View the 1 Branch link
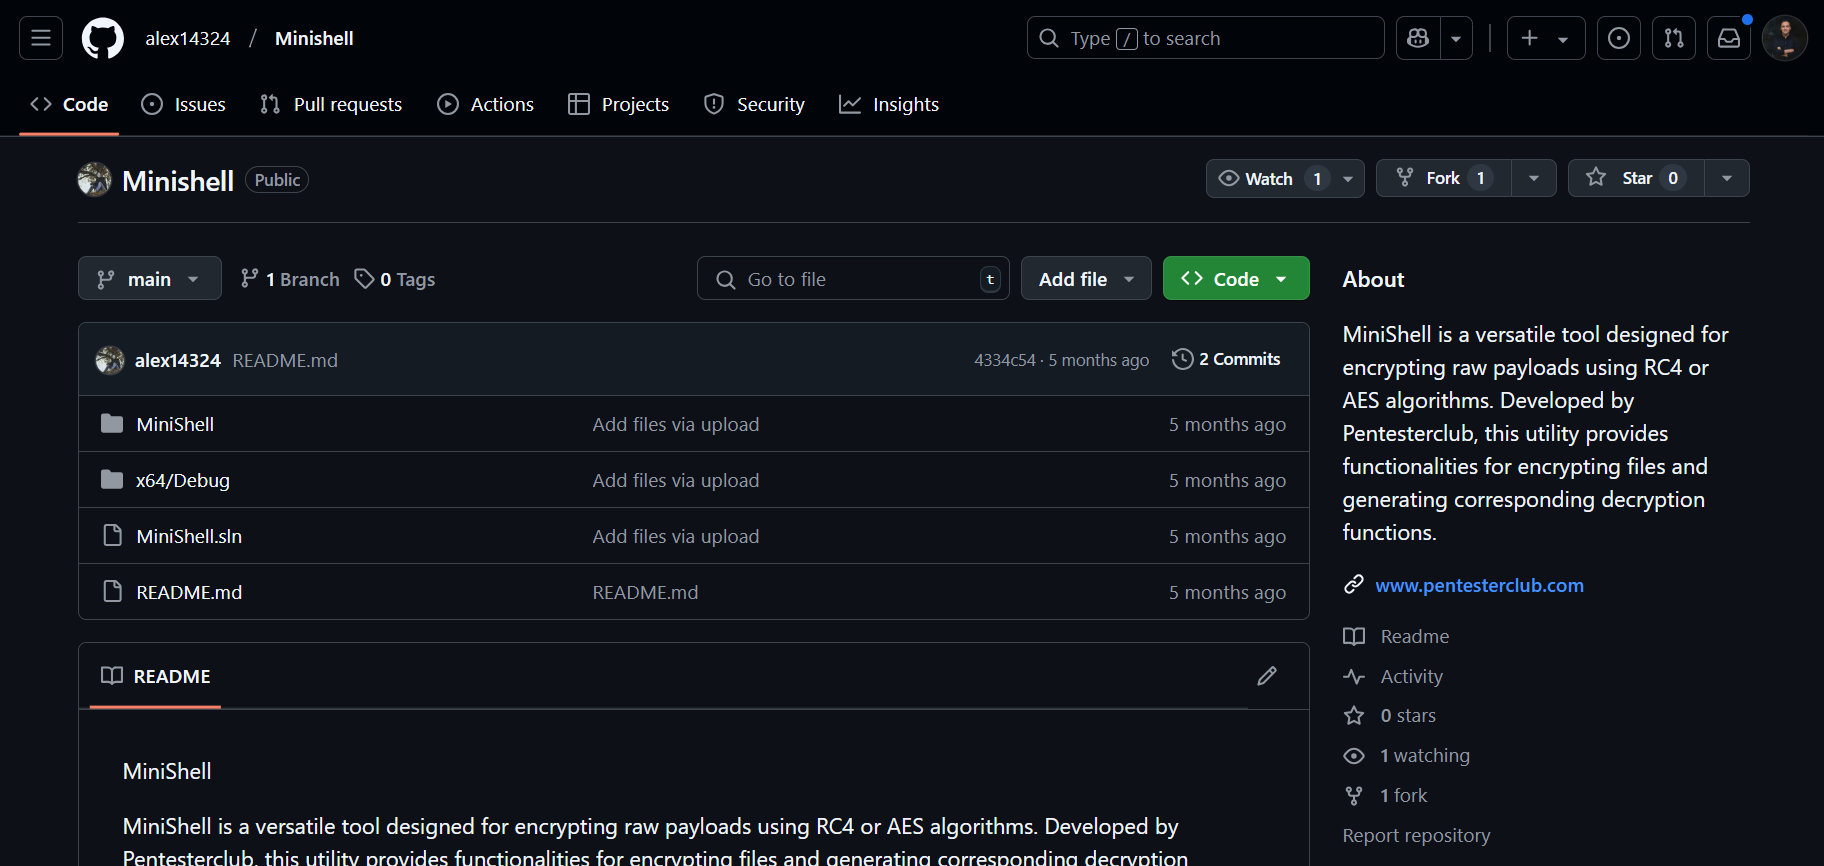 click(290, 279)
